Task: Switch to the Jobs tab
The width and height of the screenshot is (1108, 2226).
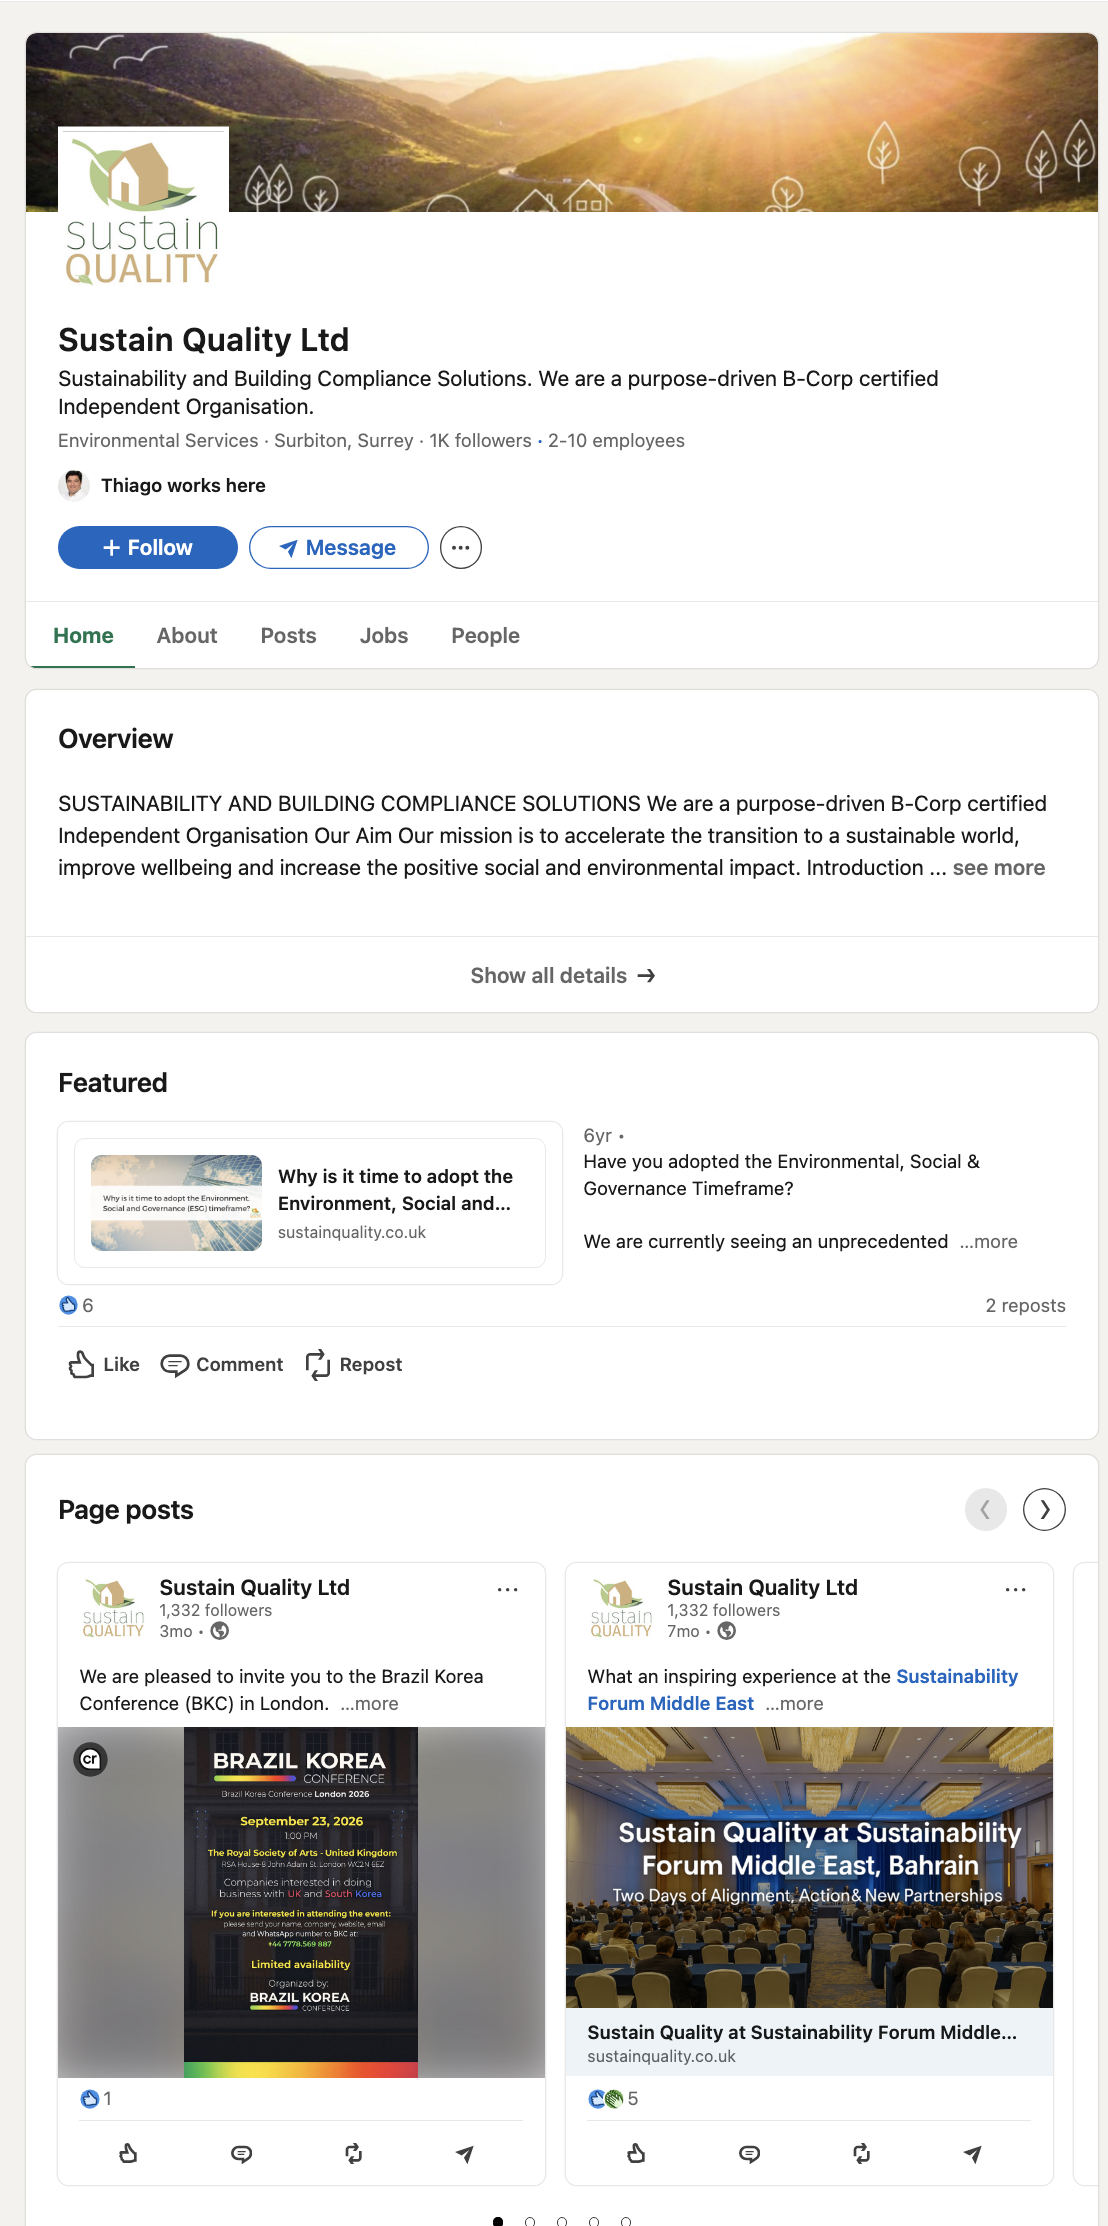Action: point(384,635)
